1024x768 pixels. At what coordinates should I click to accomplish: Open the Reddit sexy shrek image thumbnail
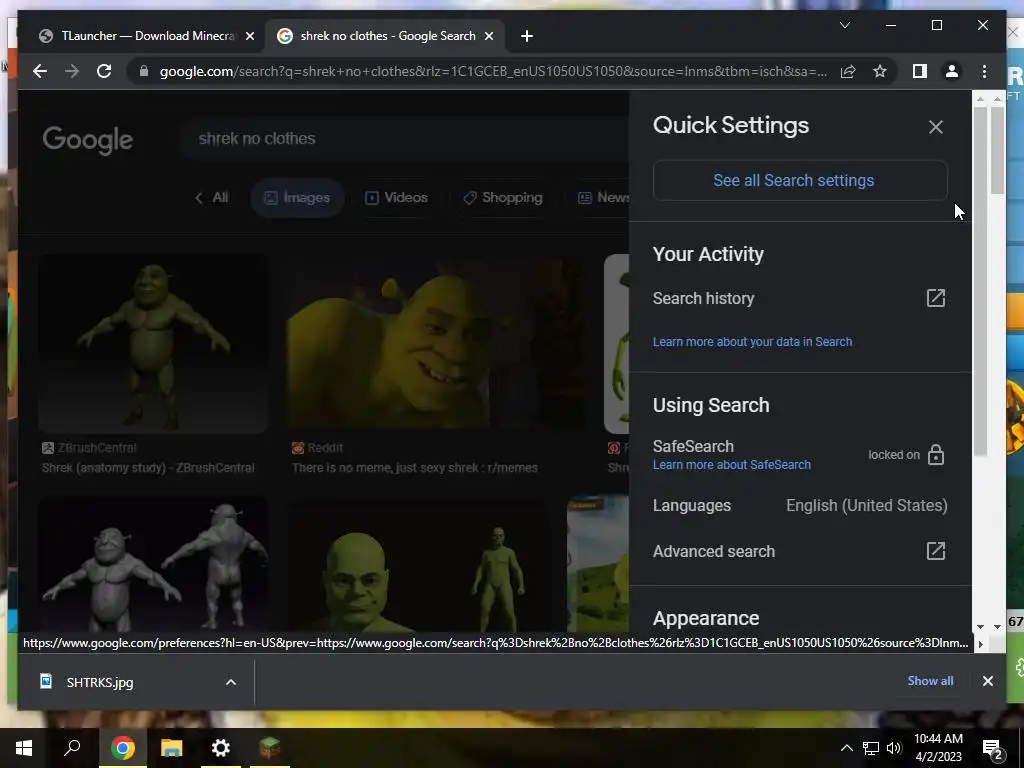click(x=436, y=344)
